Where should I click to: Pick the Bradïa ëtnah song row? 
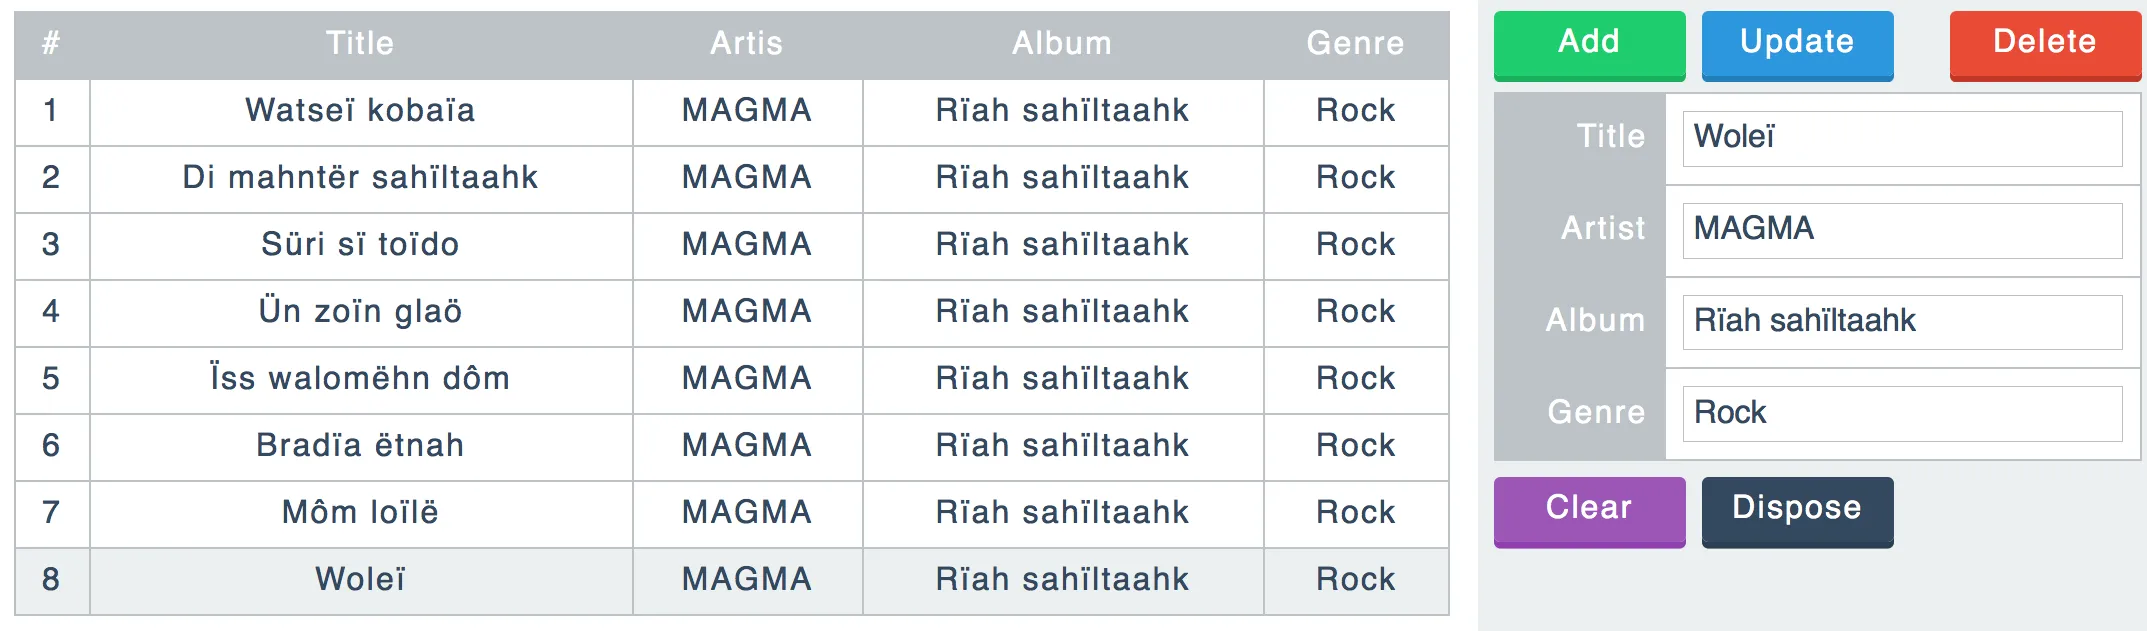click(360, 446)
